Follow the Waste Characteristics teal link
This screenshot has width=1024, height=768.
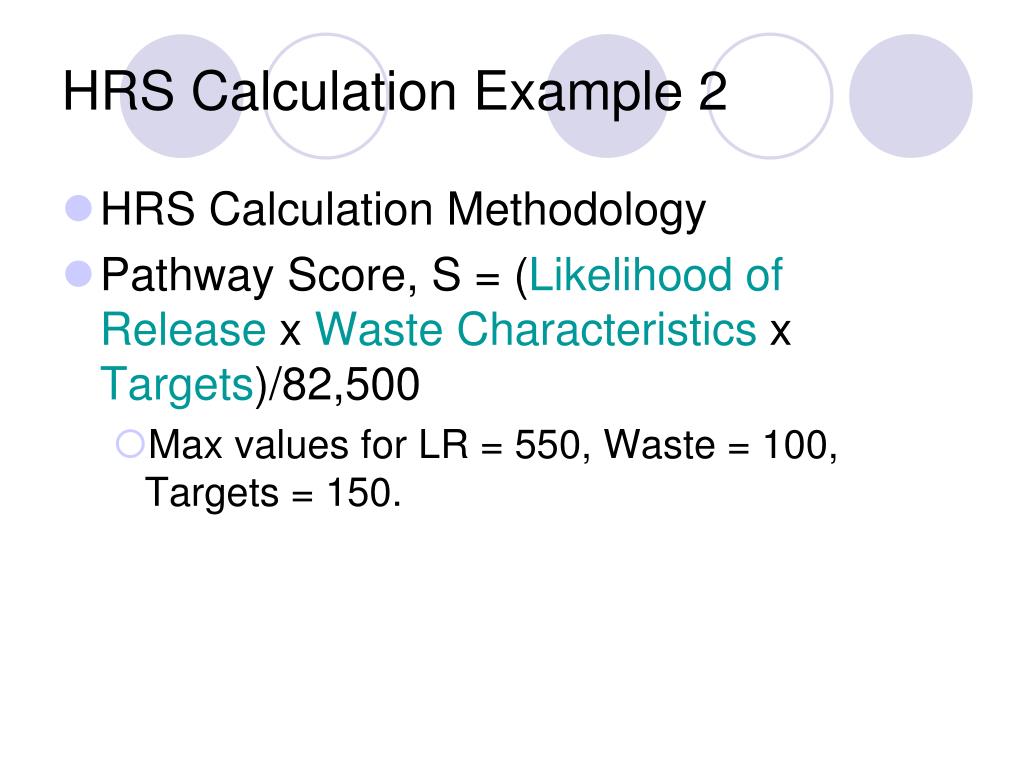[x=536, y=329]
